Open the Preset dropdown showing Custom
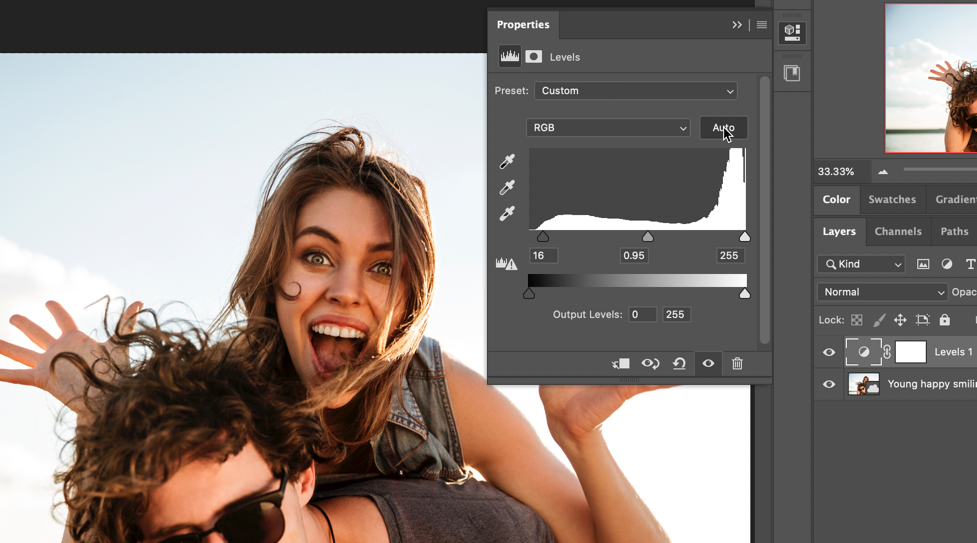Viewport: 977px width, 543px height. [636, 91]
